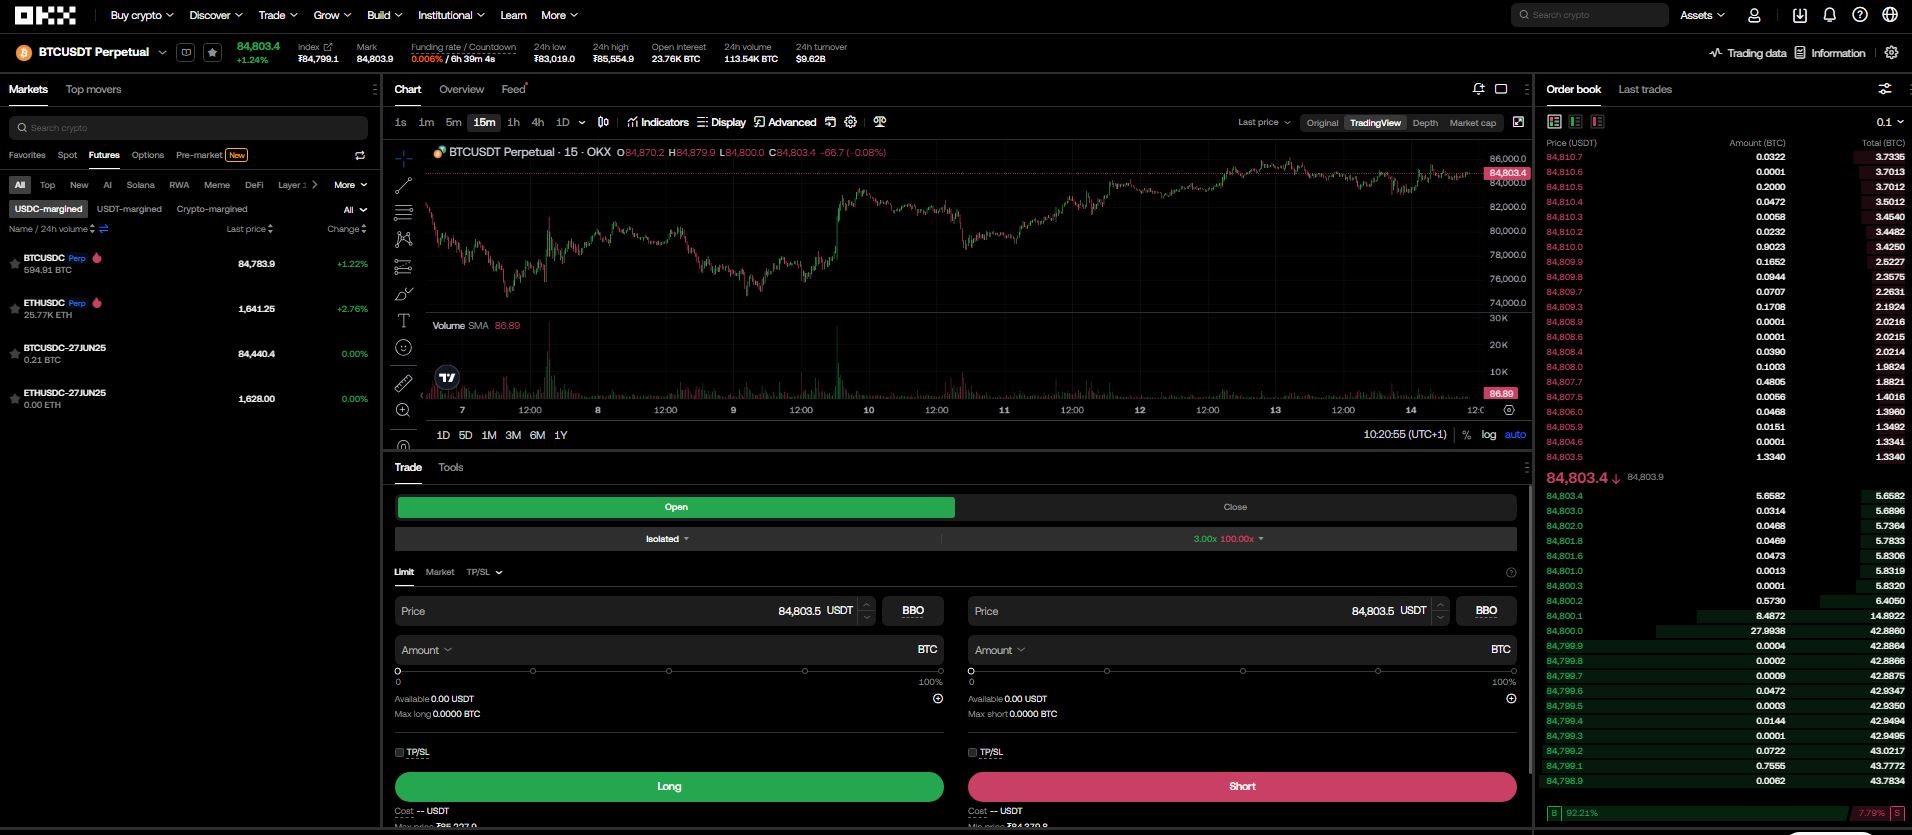
Task: Toggle chart fullscreen expand icon
Action: pyautogui.click(x=1518, y=122)
